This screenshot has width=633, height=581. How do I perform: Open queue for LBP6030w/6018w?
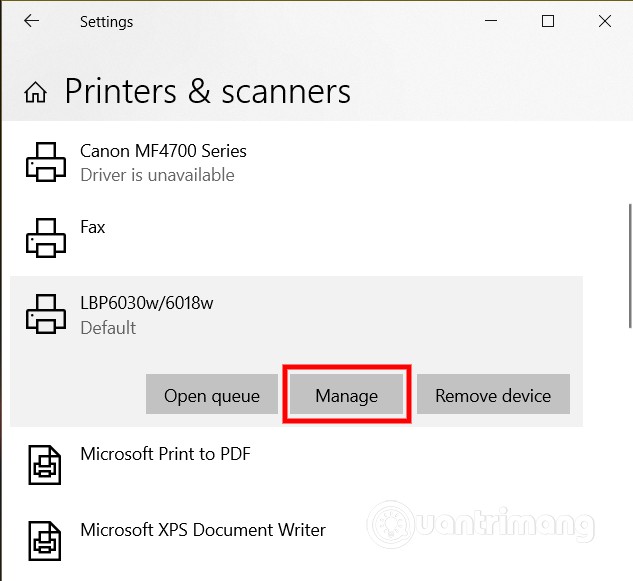point(212,394)
